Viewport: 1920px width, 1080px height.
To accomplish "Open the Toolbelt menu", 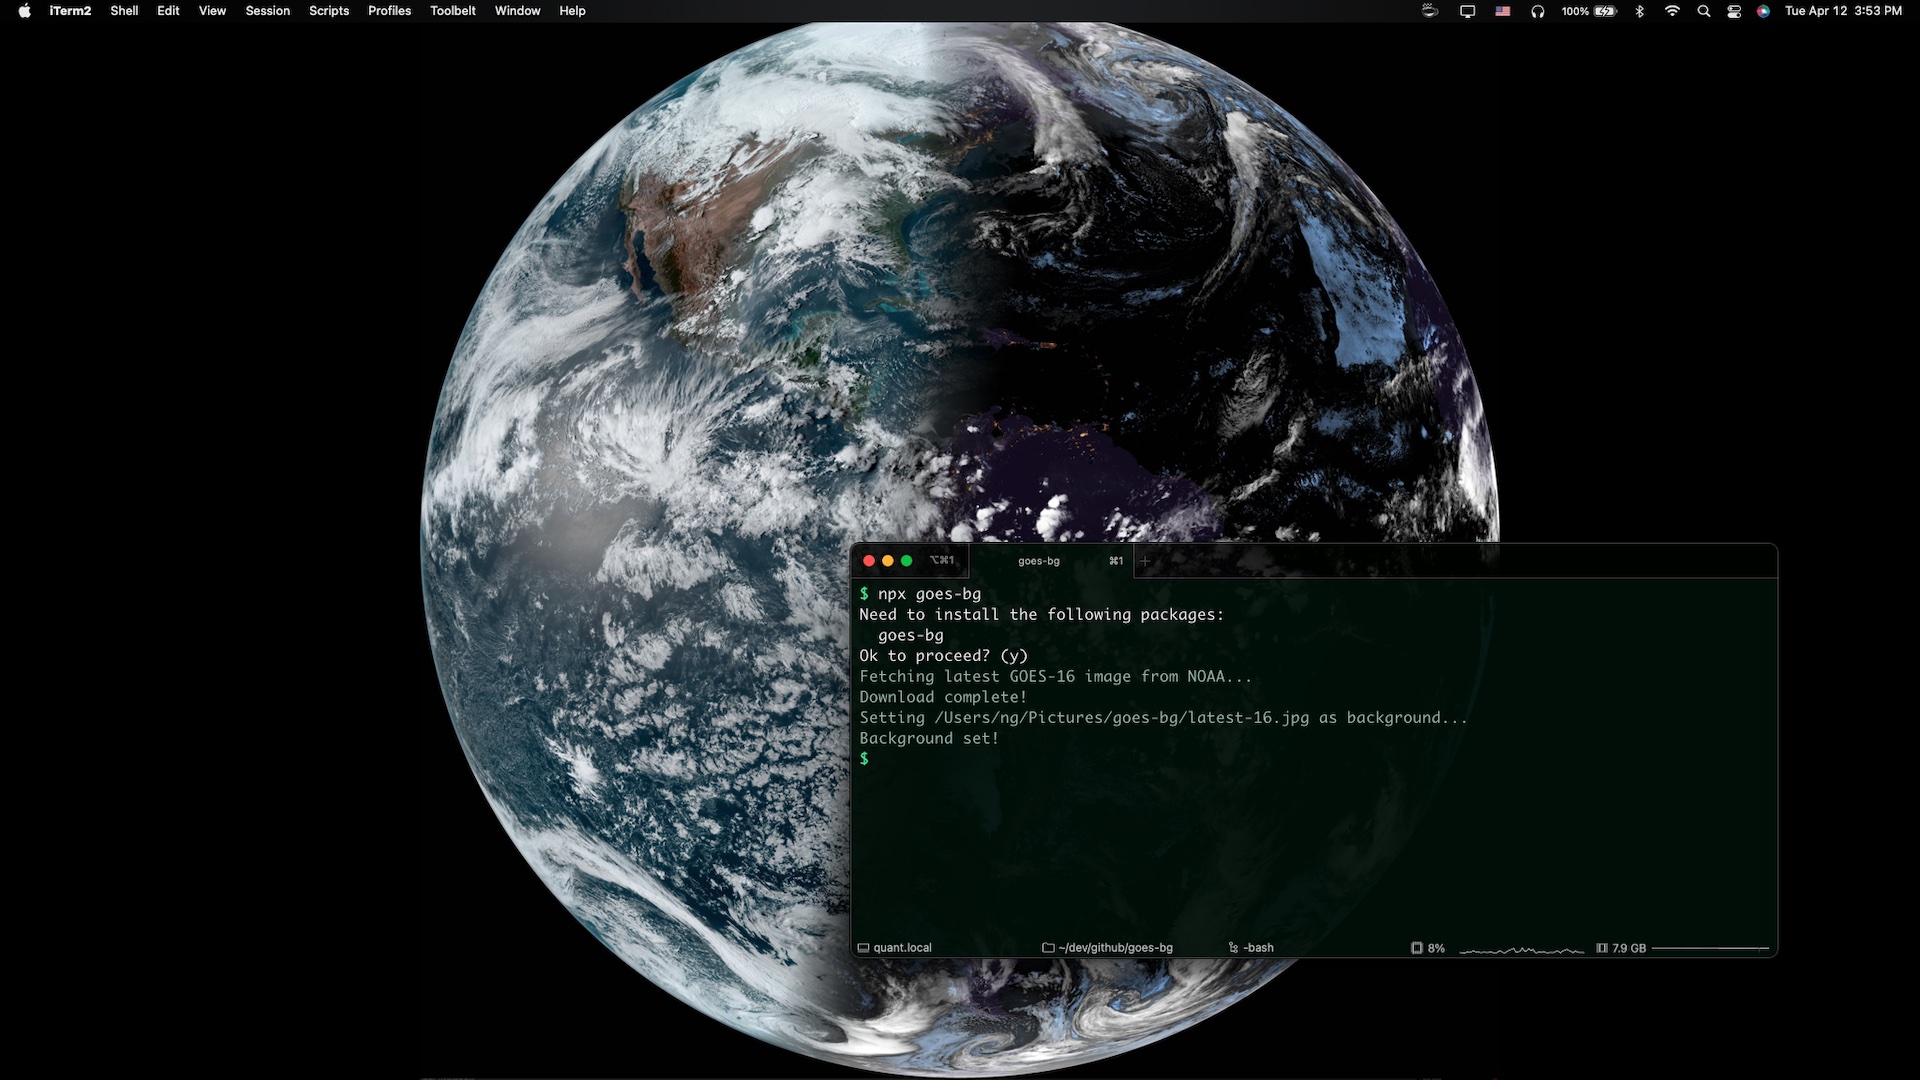I will point(452,11).
